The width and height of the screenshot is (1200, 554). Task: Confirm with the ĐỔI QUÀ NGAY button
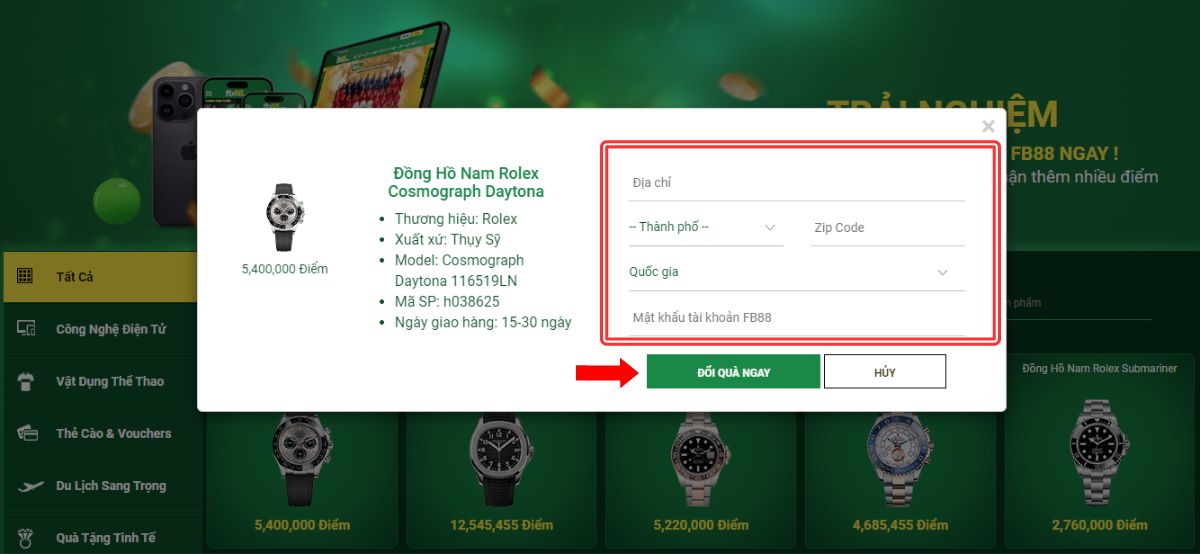pos(733,371)
